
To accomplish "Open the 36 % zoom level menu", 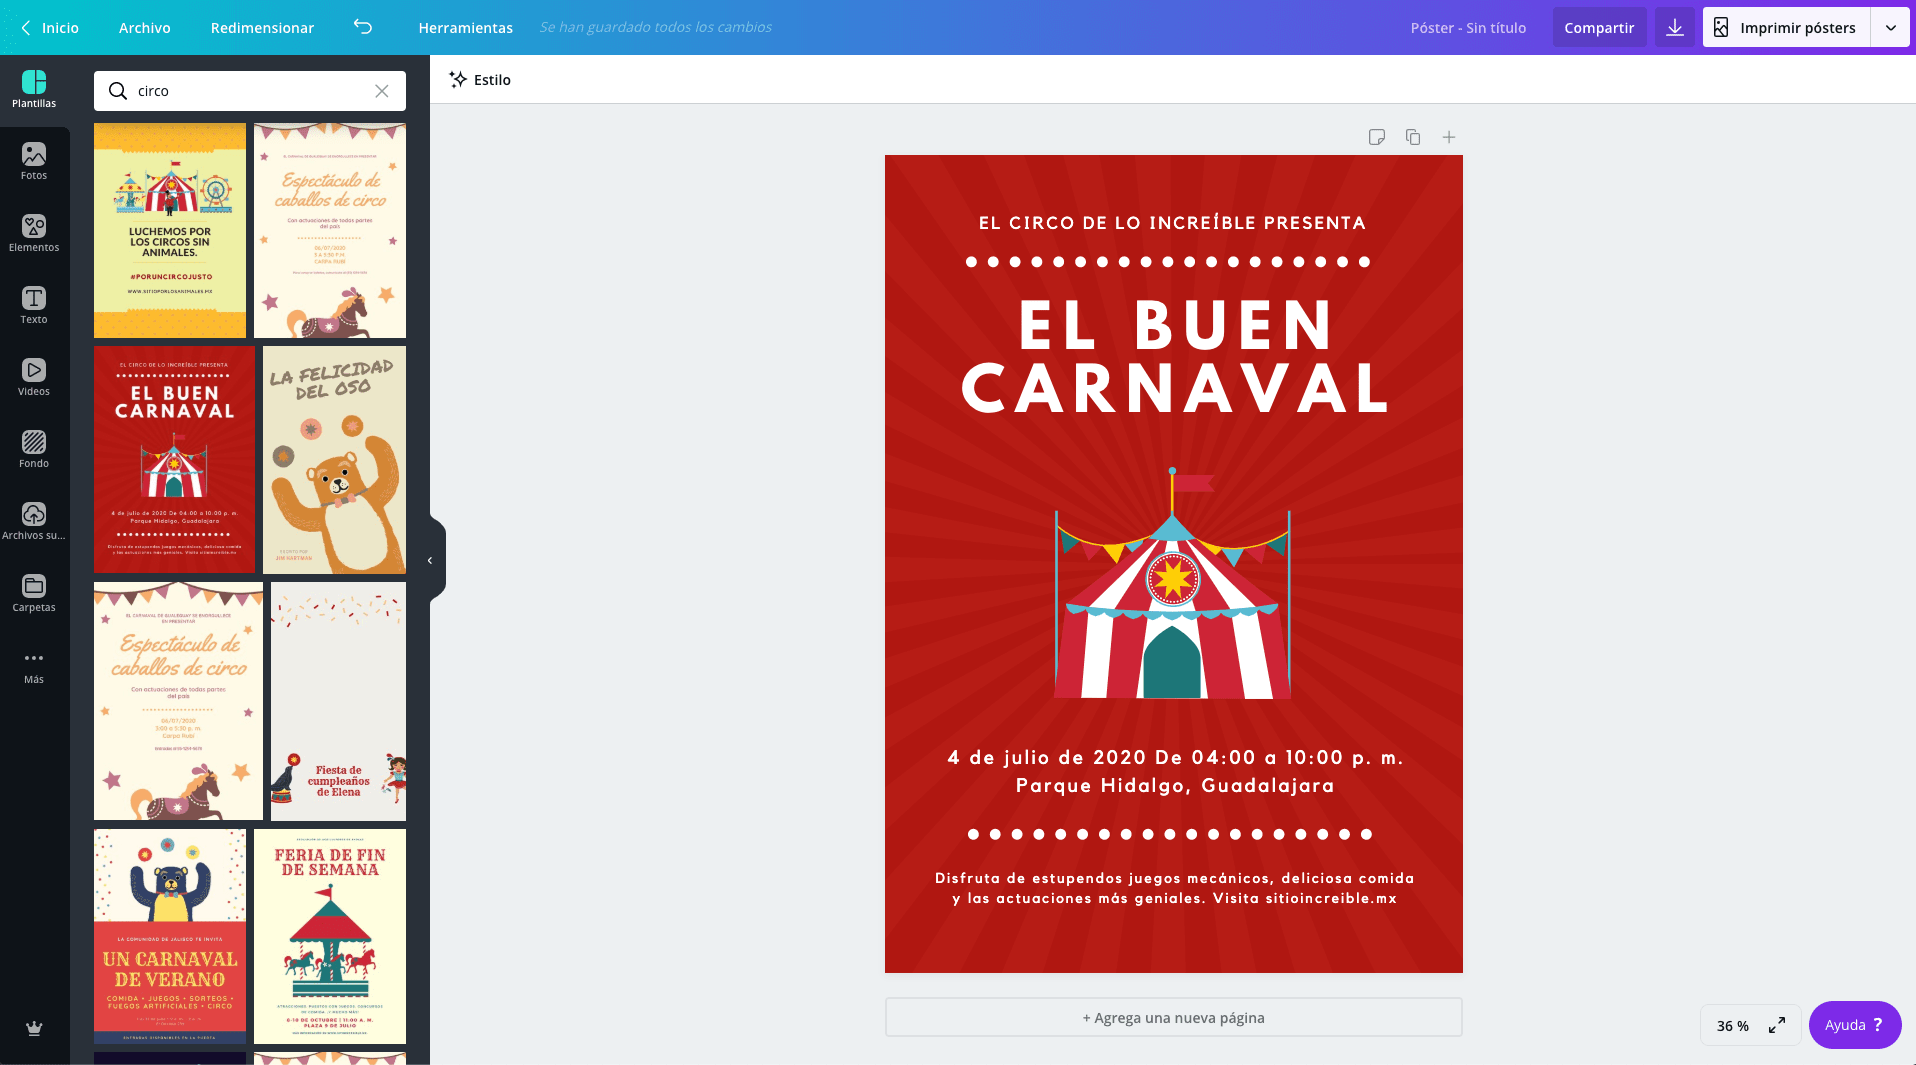I will [x=1733, y=1025].
